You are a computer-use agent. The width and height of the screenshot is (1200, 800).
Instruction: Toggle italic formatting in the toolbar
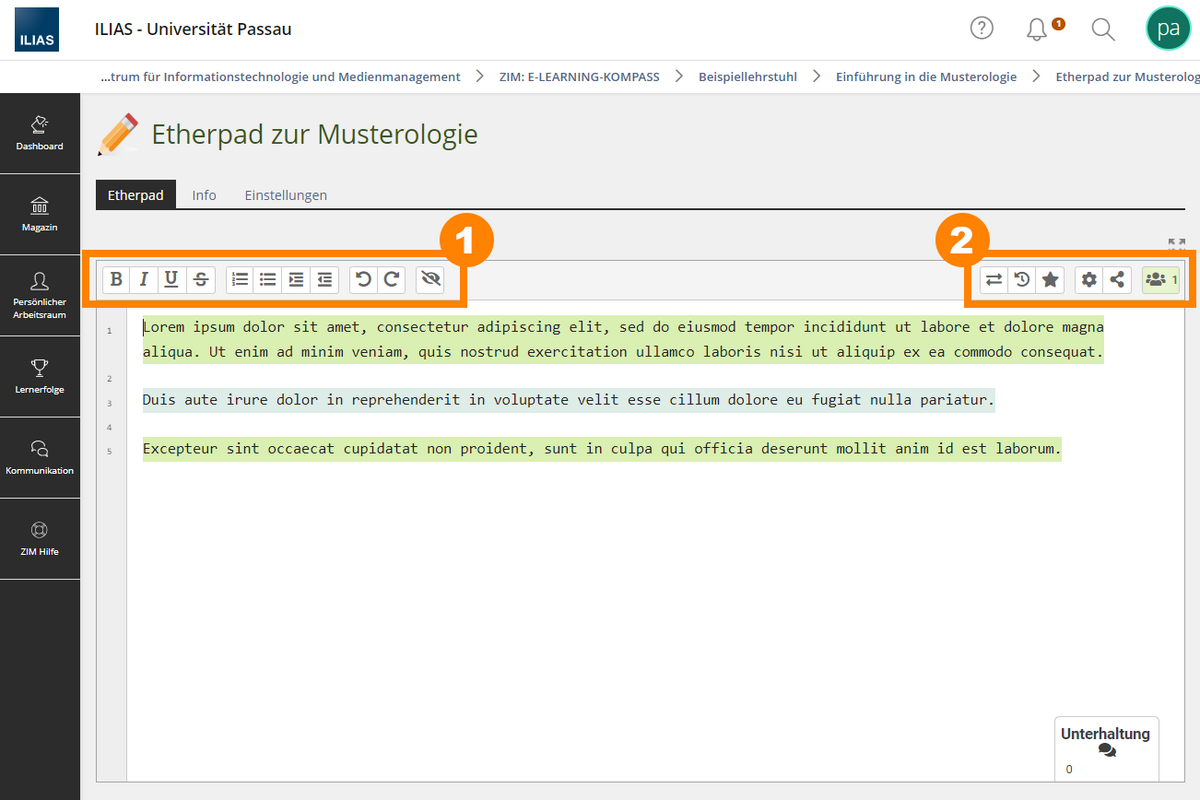pos(144,280)
